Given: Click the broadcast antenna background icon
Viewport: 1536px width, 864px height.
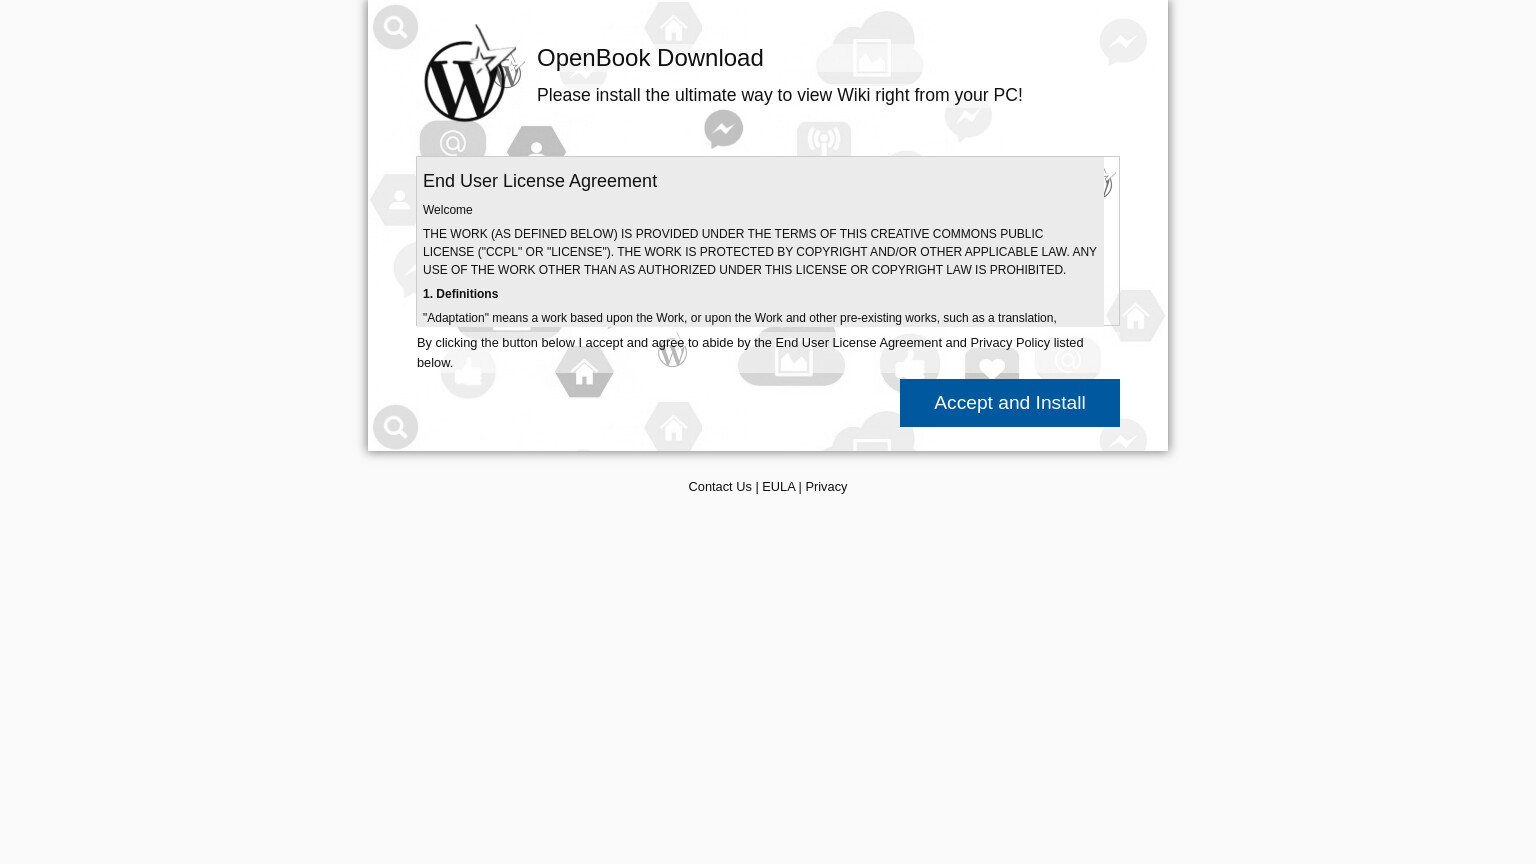Looking at the screenshot, I should [x=824, y=140].
